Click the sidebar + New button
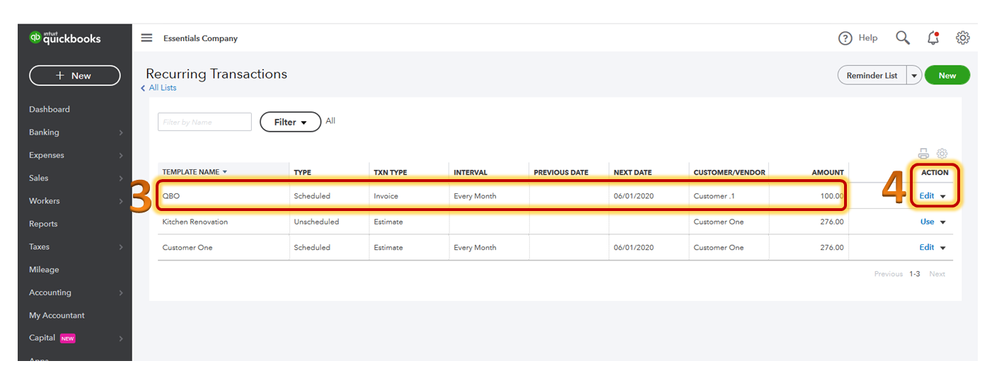 click(75, 75)
